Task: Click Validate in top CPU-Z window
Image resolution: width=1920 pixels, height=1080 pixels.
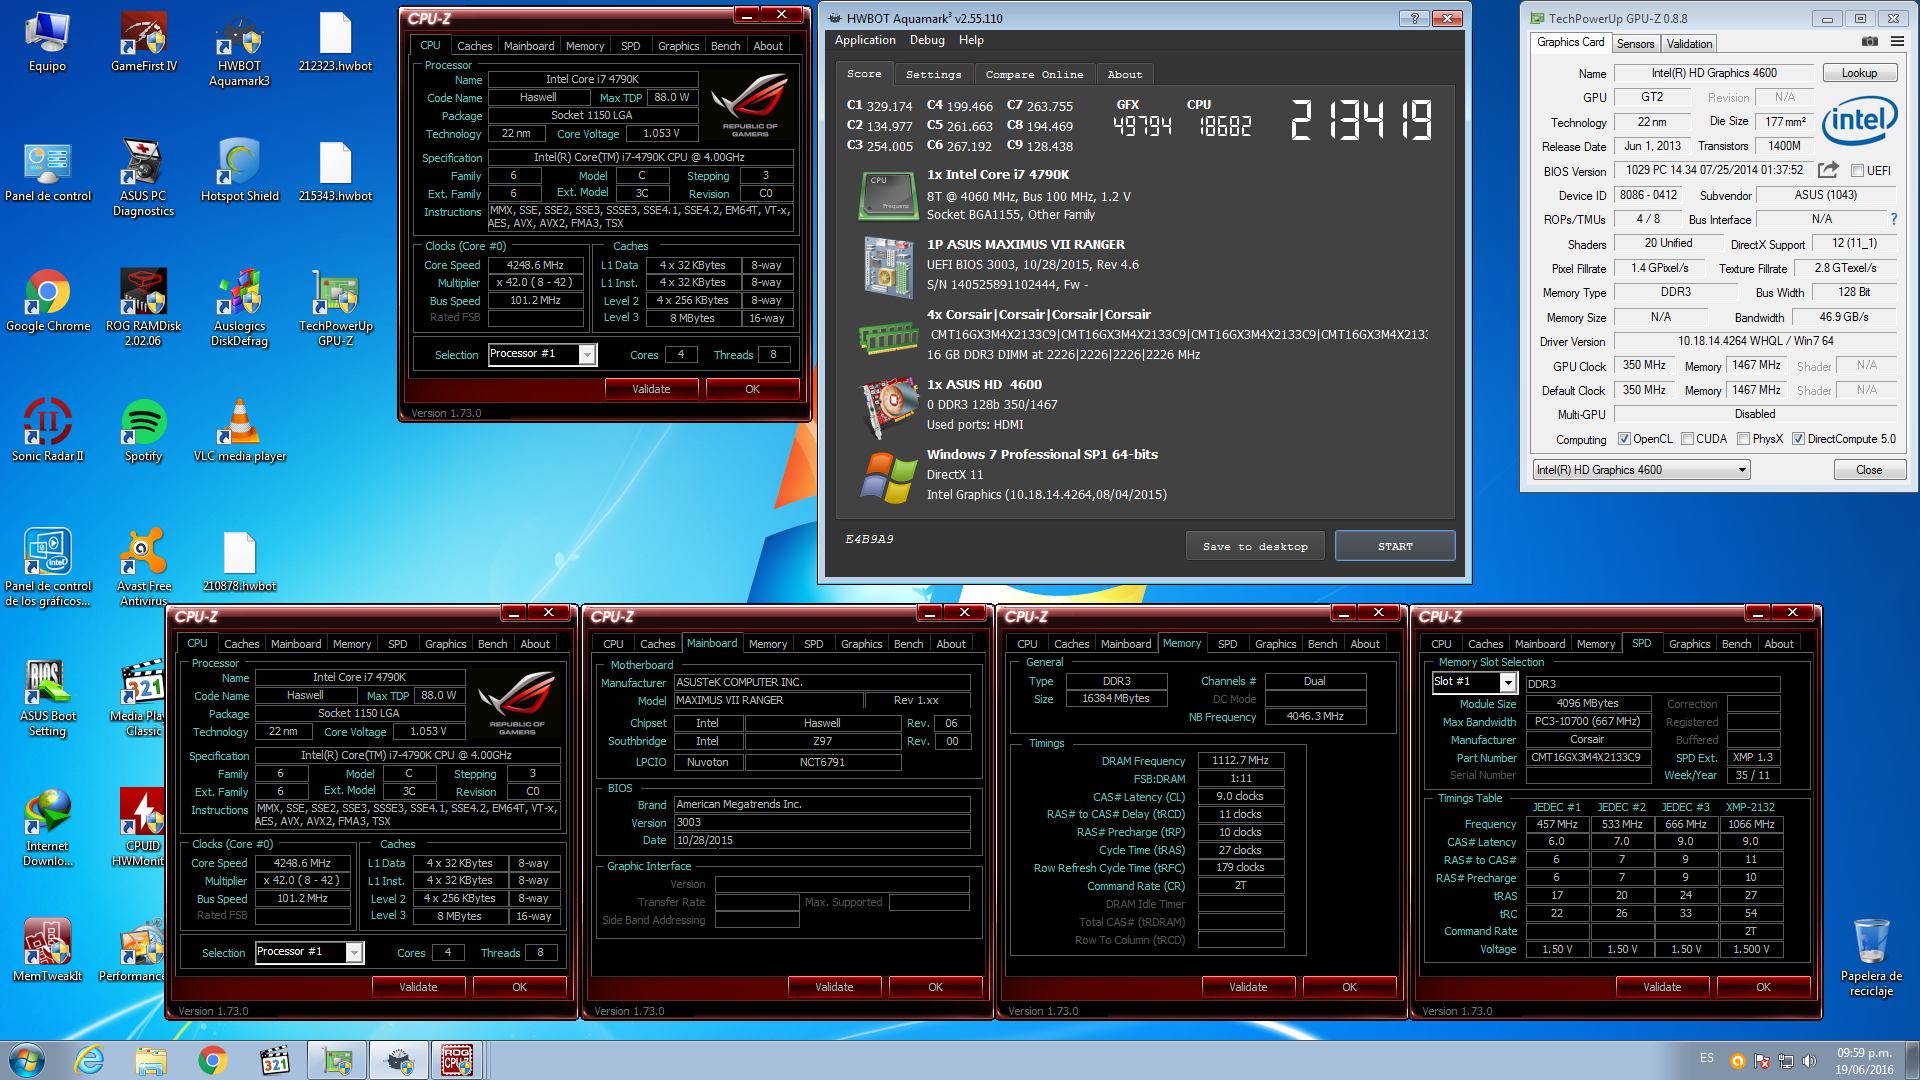Action: click(x=651, y=389)
